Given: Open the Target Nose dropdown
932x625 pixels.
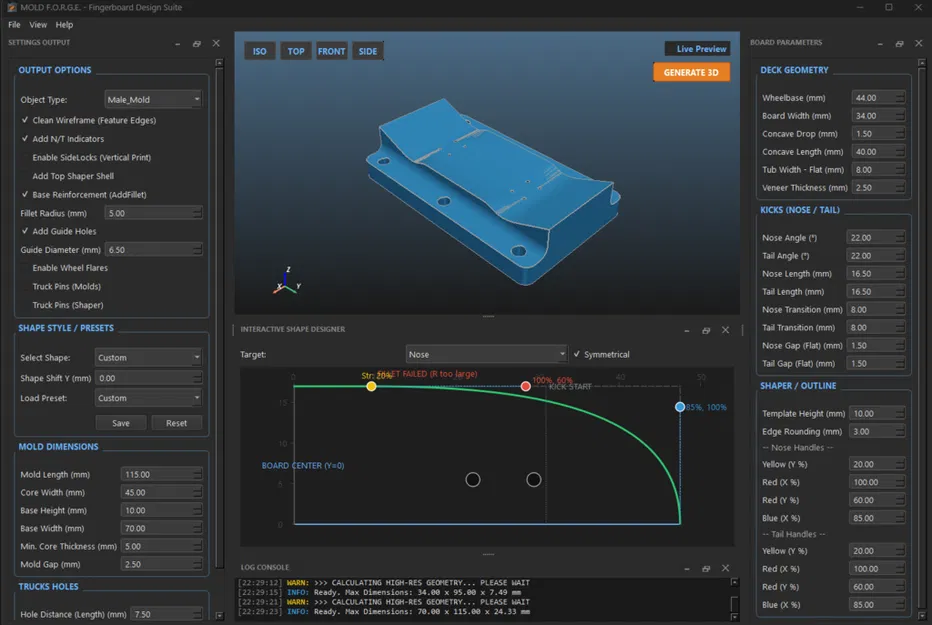Looking at the screenshot, I should [x=486, y=354].
